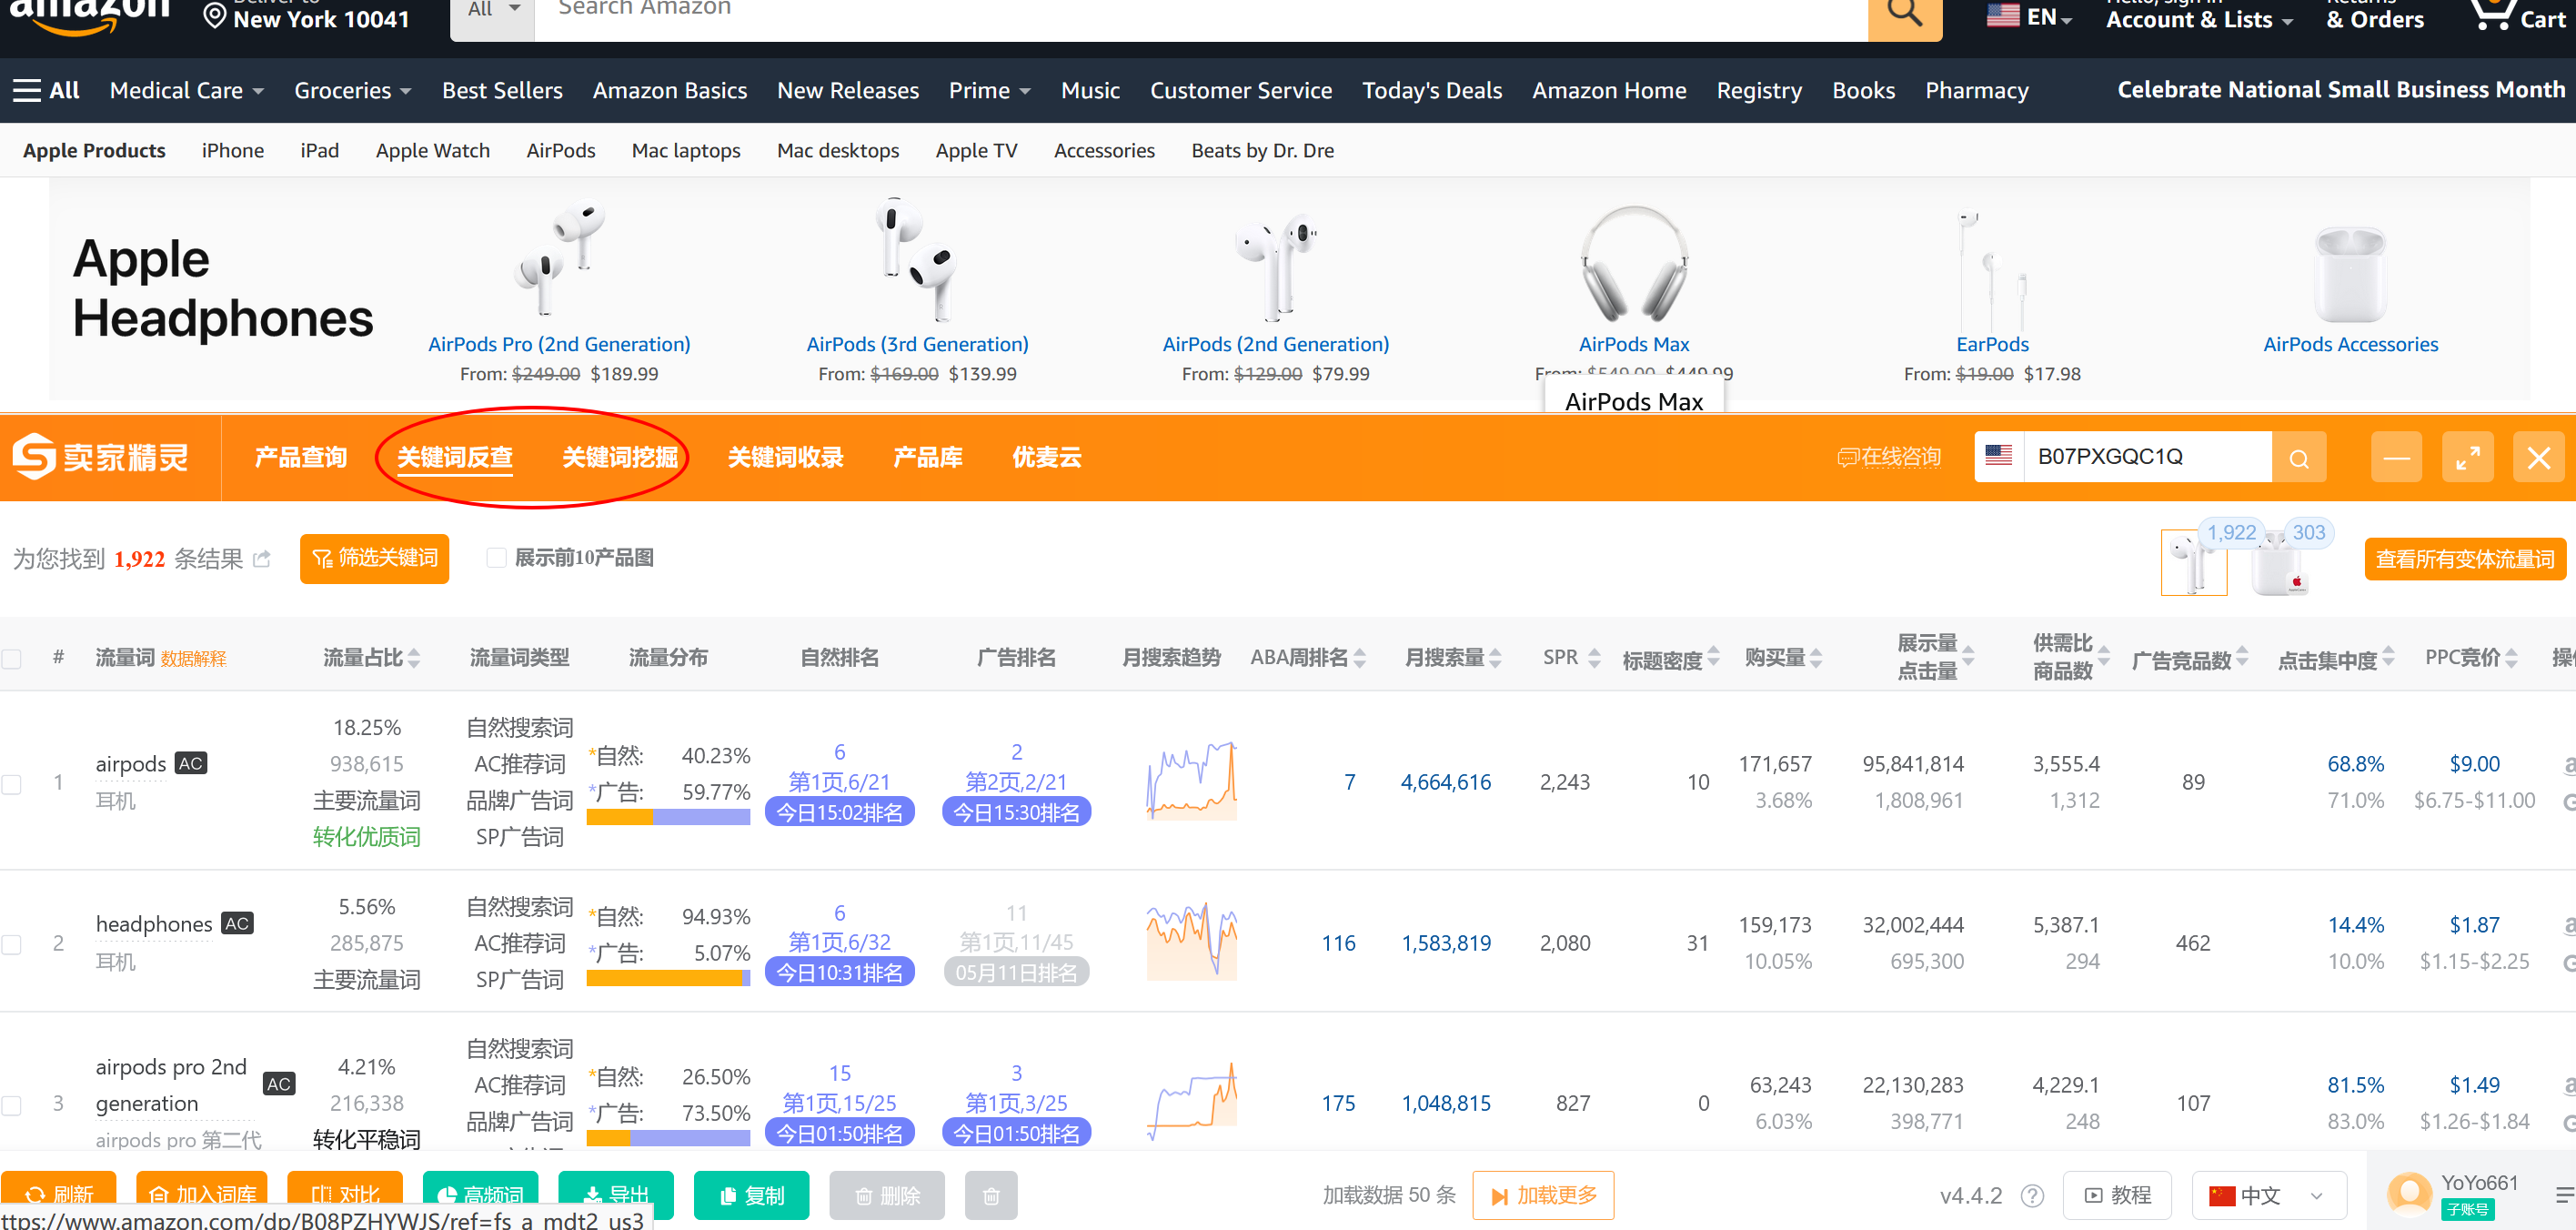Viewport: 2576px width, 1230px height.
Task: Sort by PPC竞价 column arrows
Action: 2511,658
